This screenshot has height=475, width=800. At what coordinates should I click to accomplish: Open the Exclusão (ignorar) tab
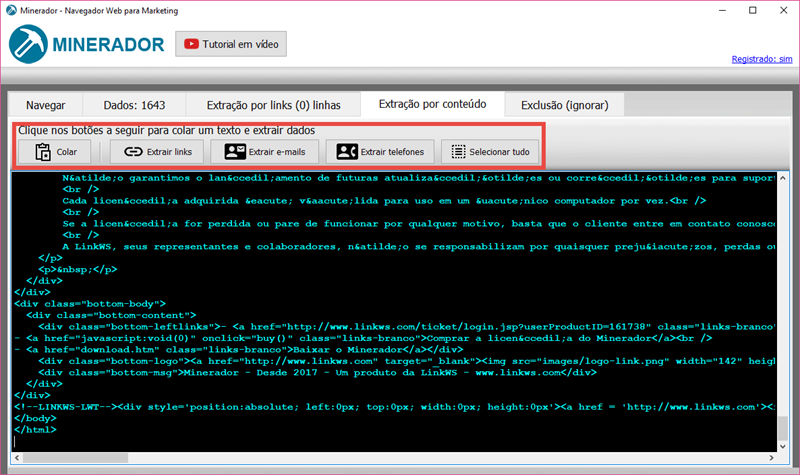[x=564, y=105]
